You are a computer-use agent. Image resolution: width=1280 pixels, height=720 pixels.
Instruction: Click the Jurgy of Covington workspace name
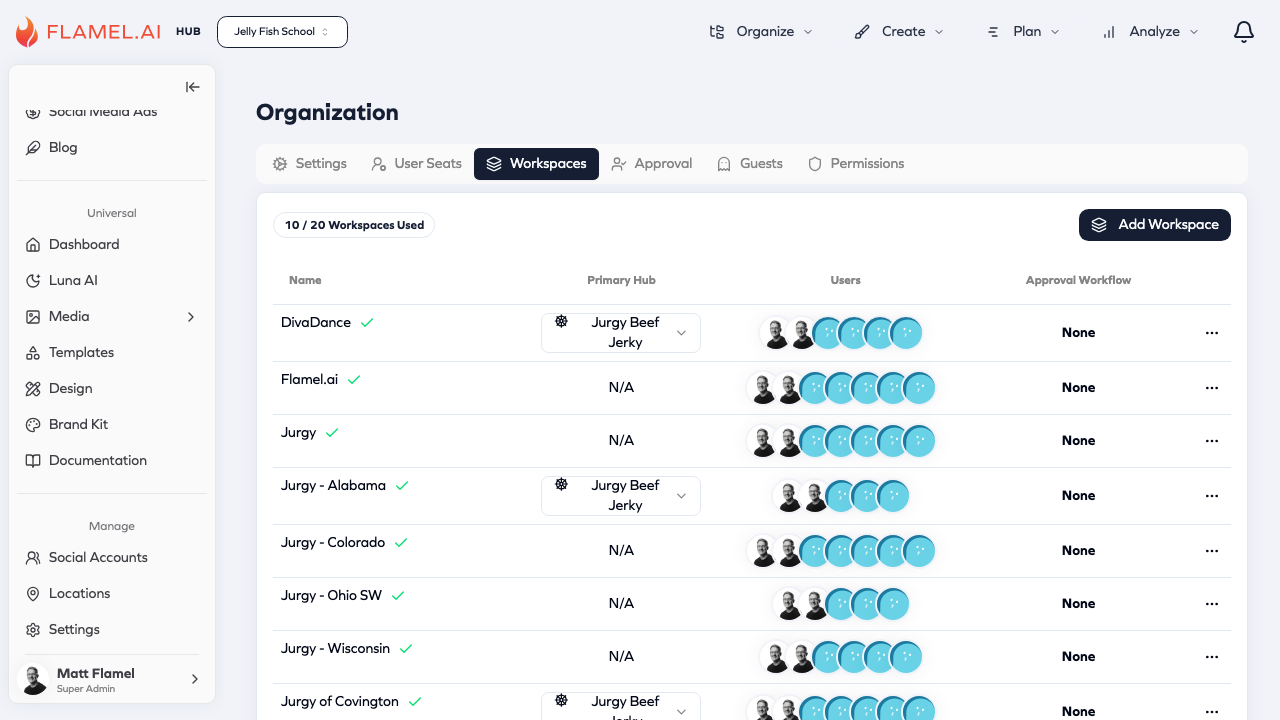[340, 702]
